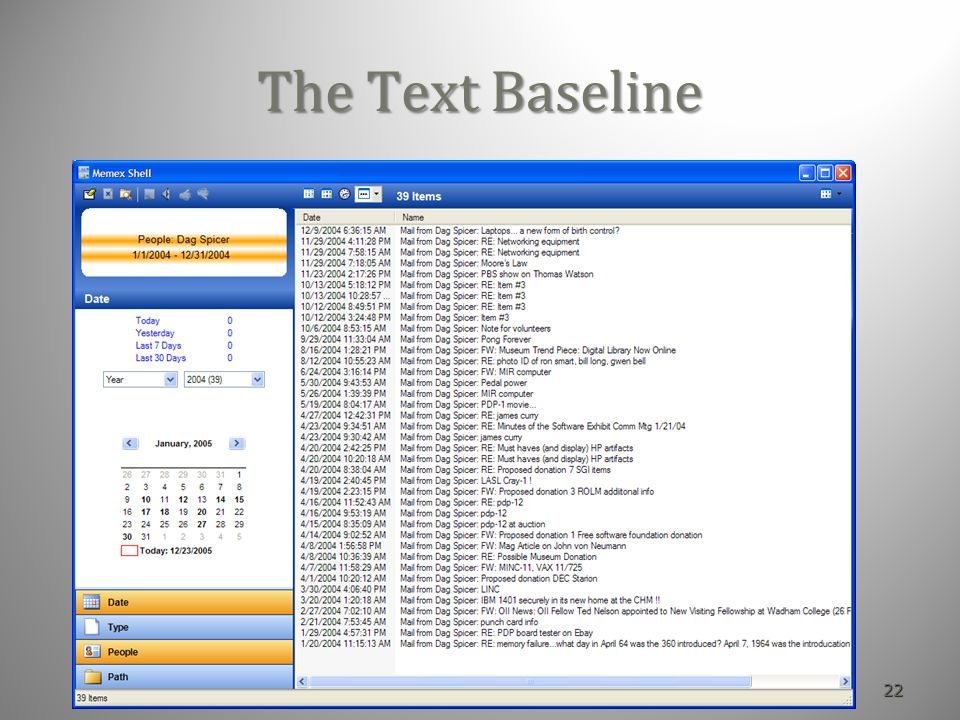Go to previous month in calendar
Image resolution: width=960 pixels, height=720 pixels.
(129, 443)
